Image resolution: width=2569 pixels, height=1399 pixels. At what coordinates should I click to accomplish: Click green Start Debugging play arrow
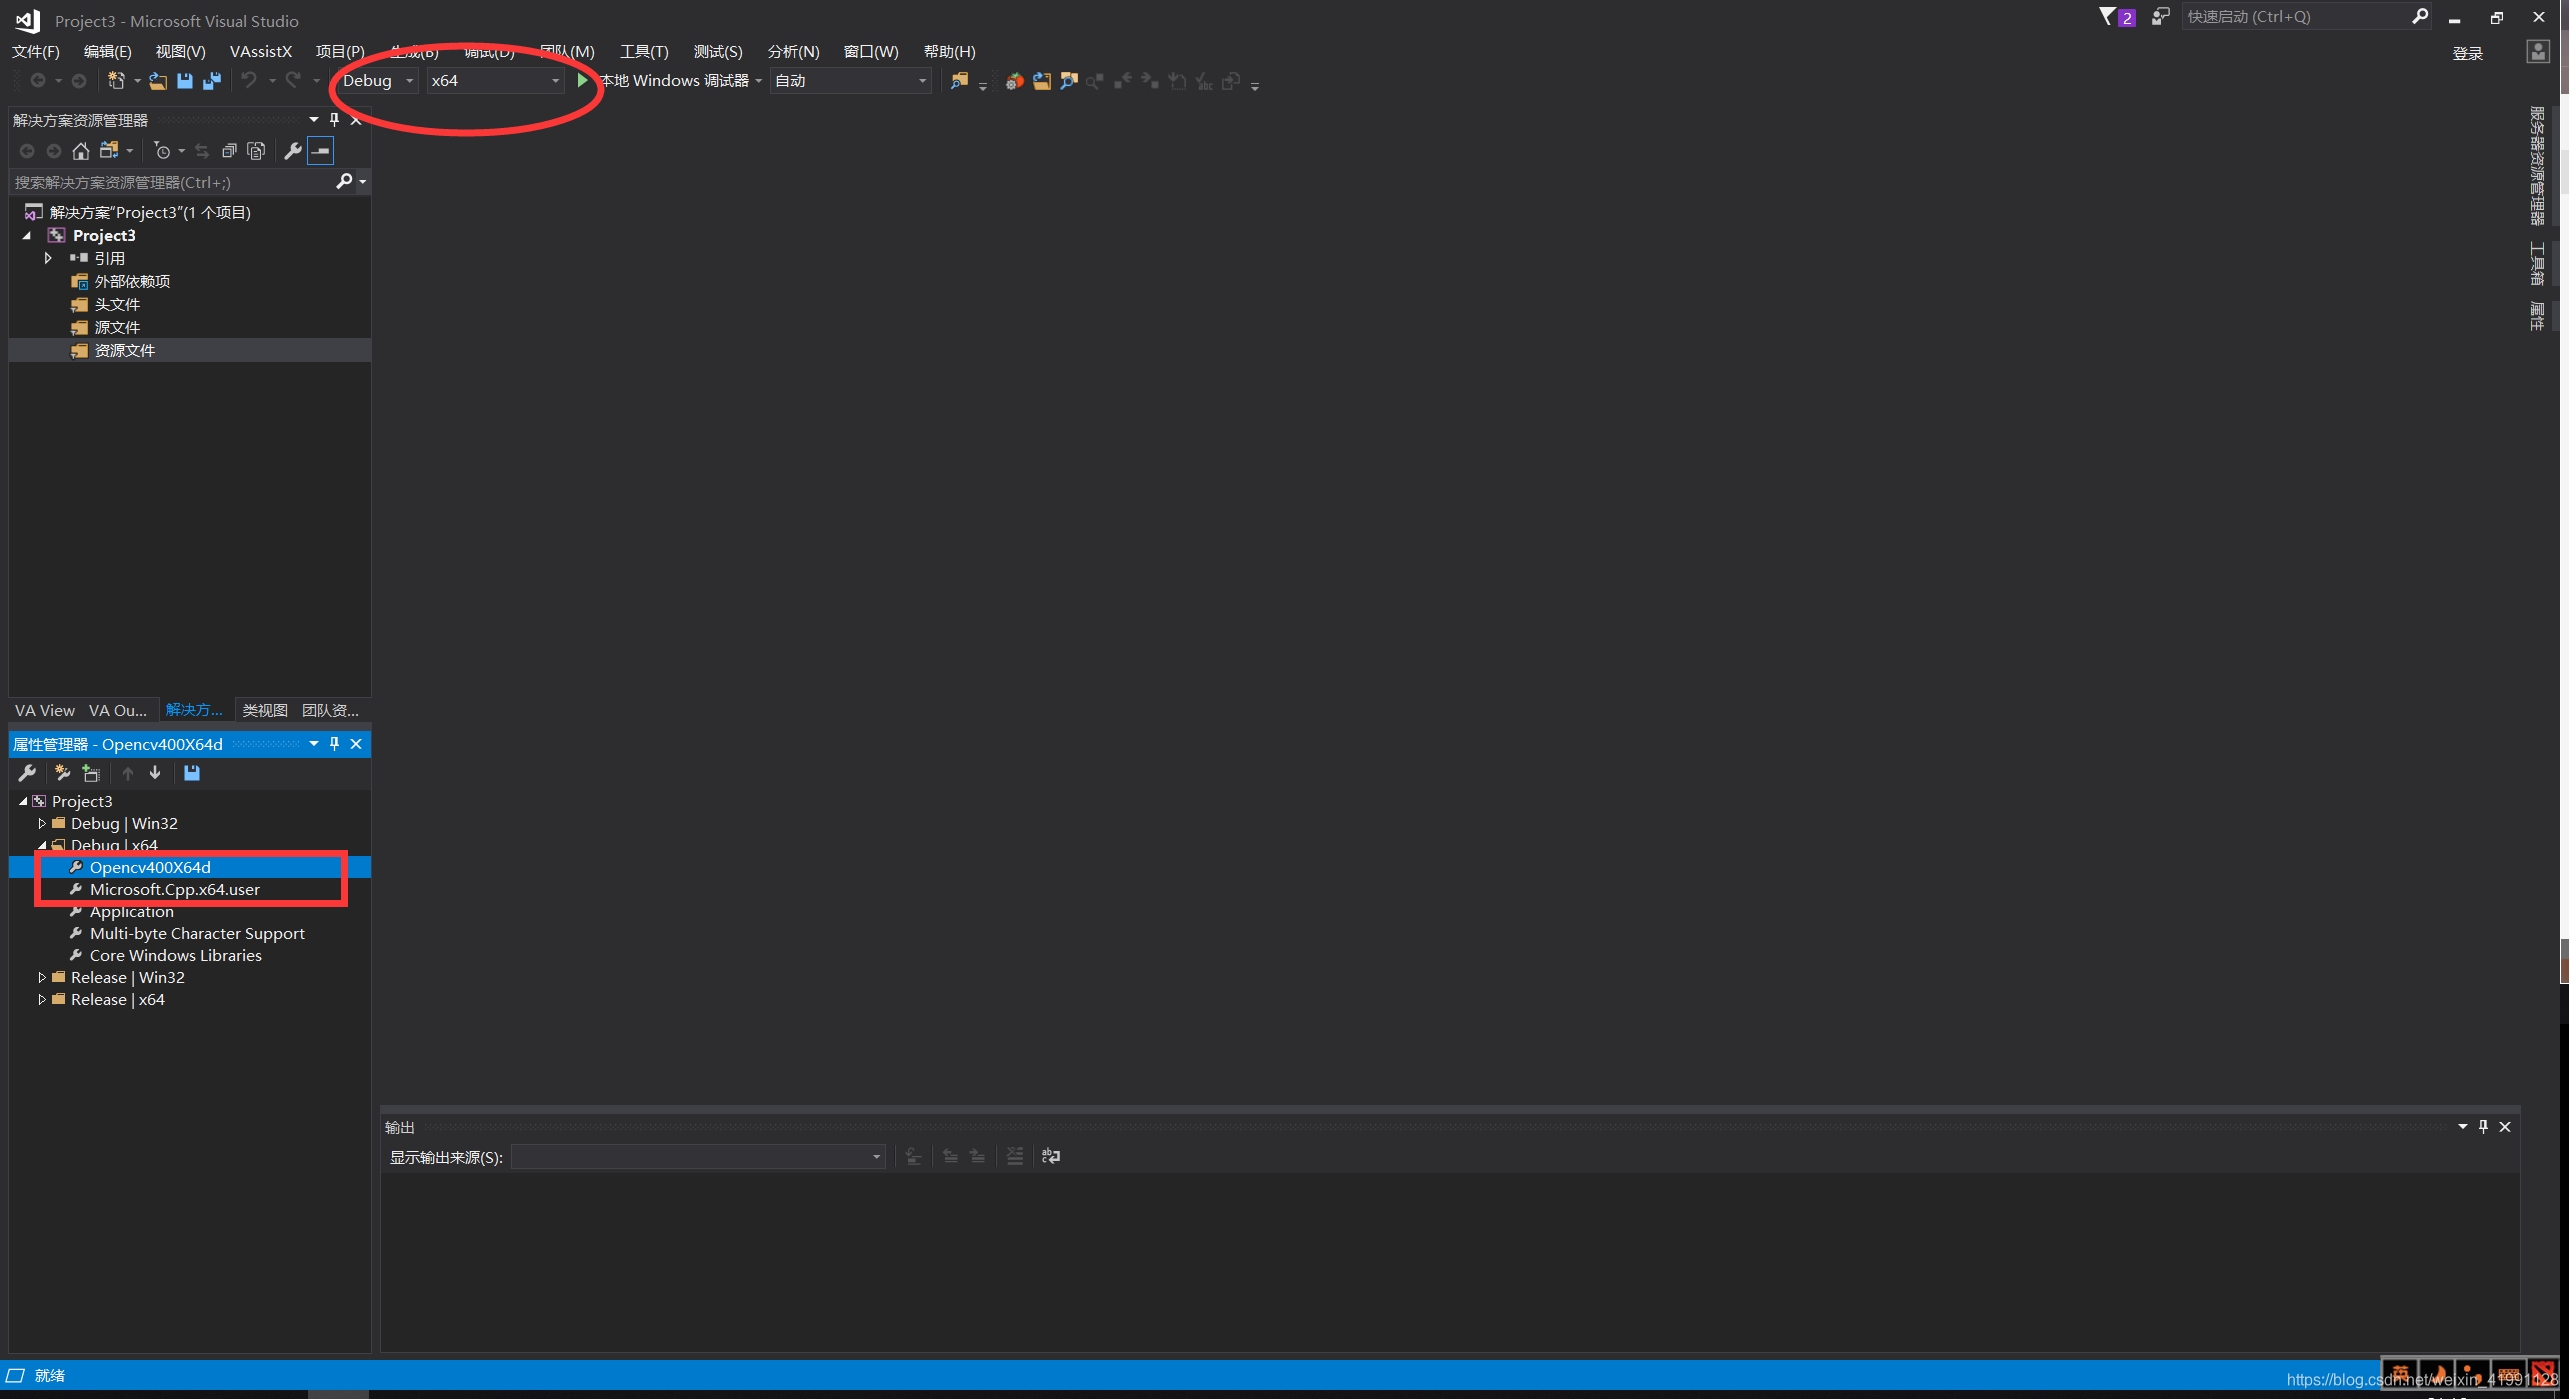point(583,80)
